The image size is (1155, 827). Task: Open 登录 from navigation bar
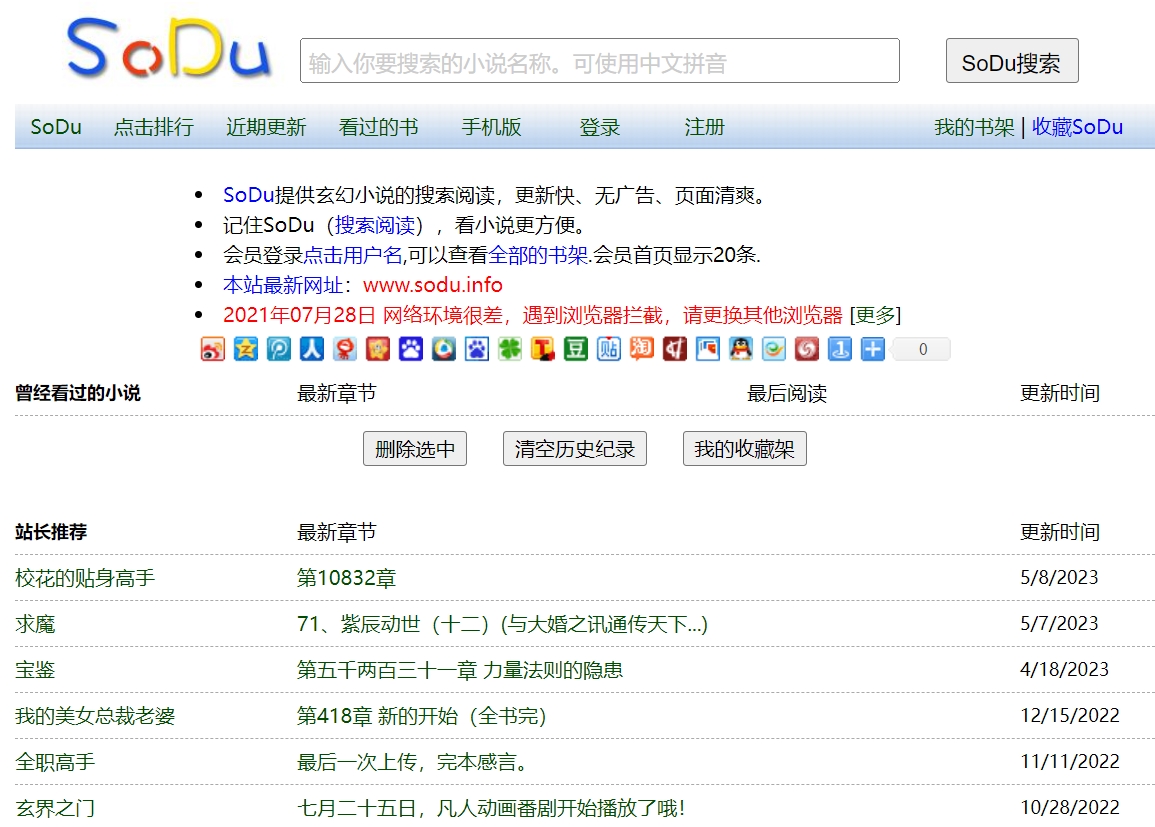tap(600, 127)
